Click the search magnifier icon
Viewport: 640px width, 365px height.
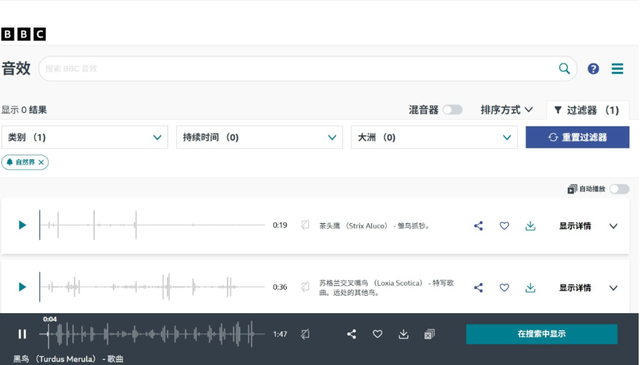pyautogui.click(x=564, y=69)
